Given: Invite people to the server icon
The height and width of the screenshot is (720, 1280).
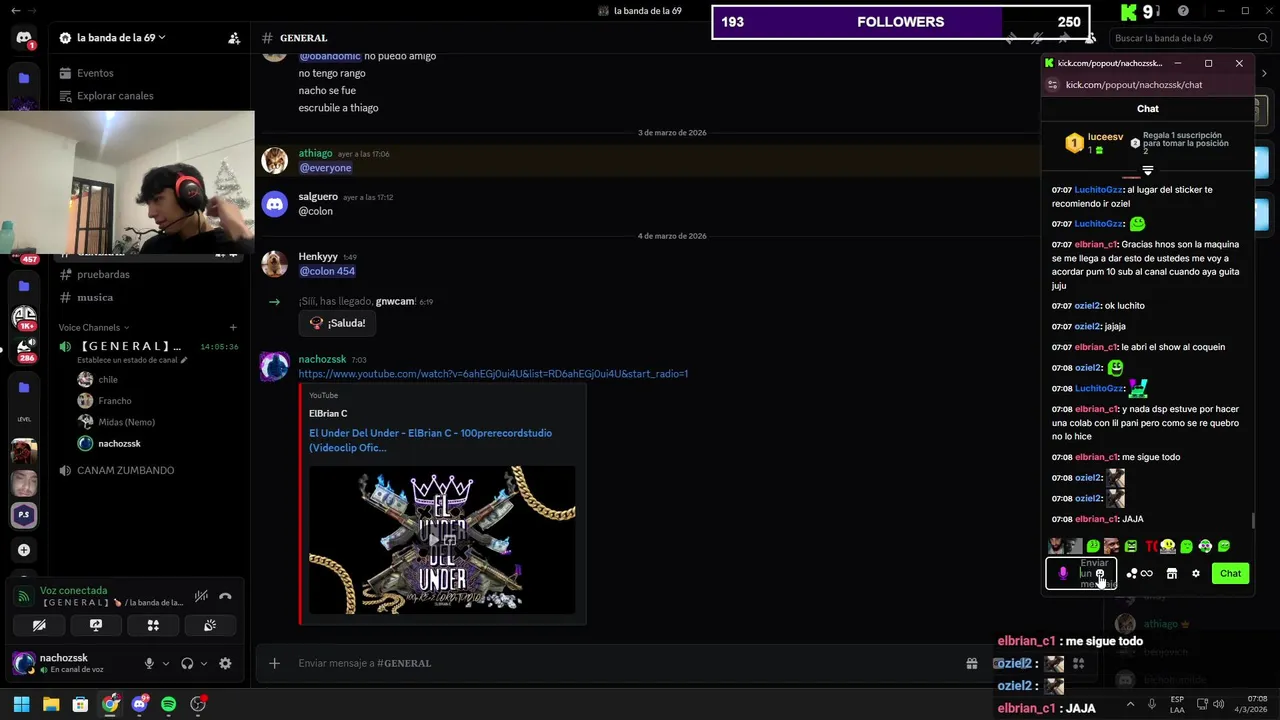Looking at the screenshot, I should tap(234, 38).
